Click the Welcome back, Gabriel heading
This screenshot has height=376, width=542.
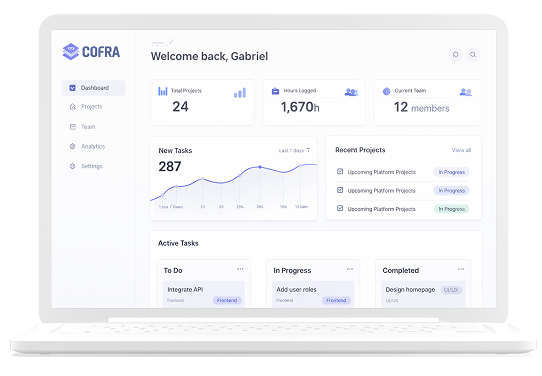[209, 56]
